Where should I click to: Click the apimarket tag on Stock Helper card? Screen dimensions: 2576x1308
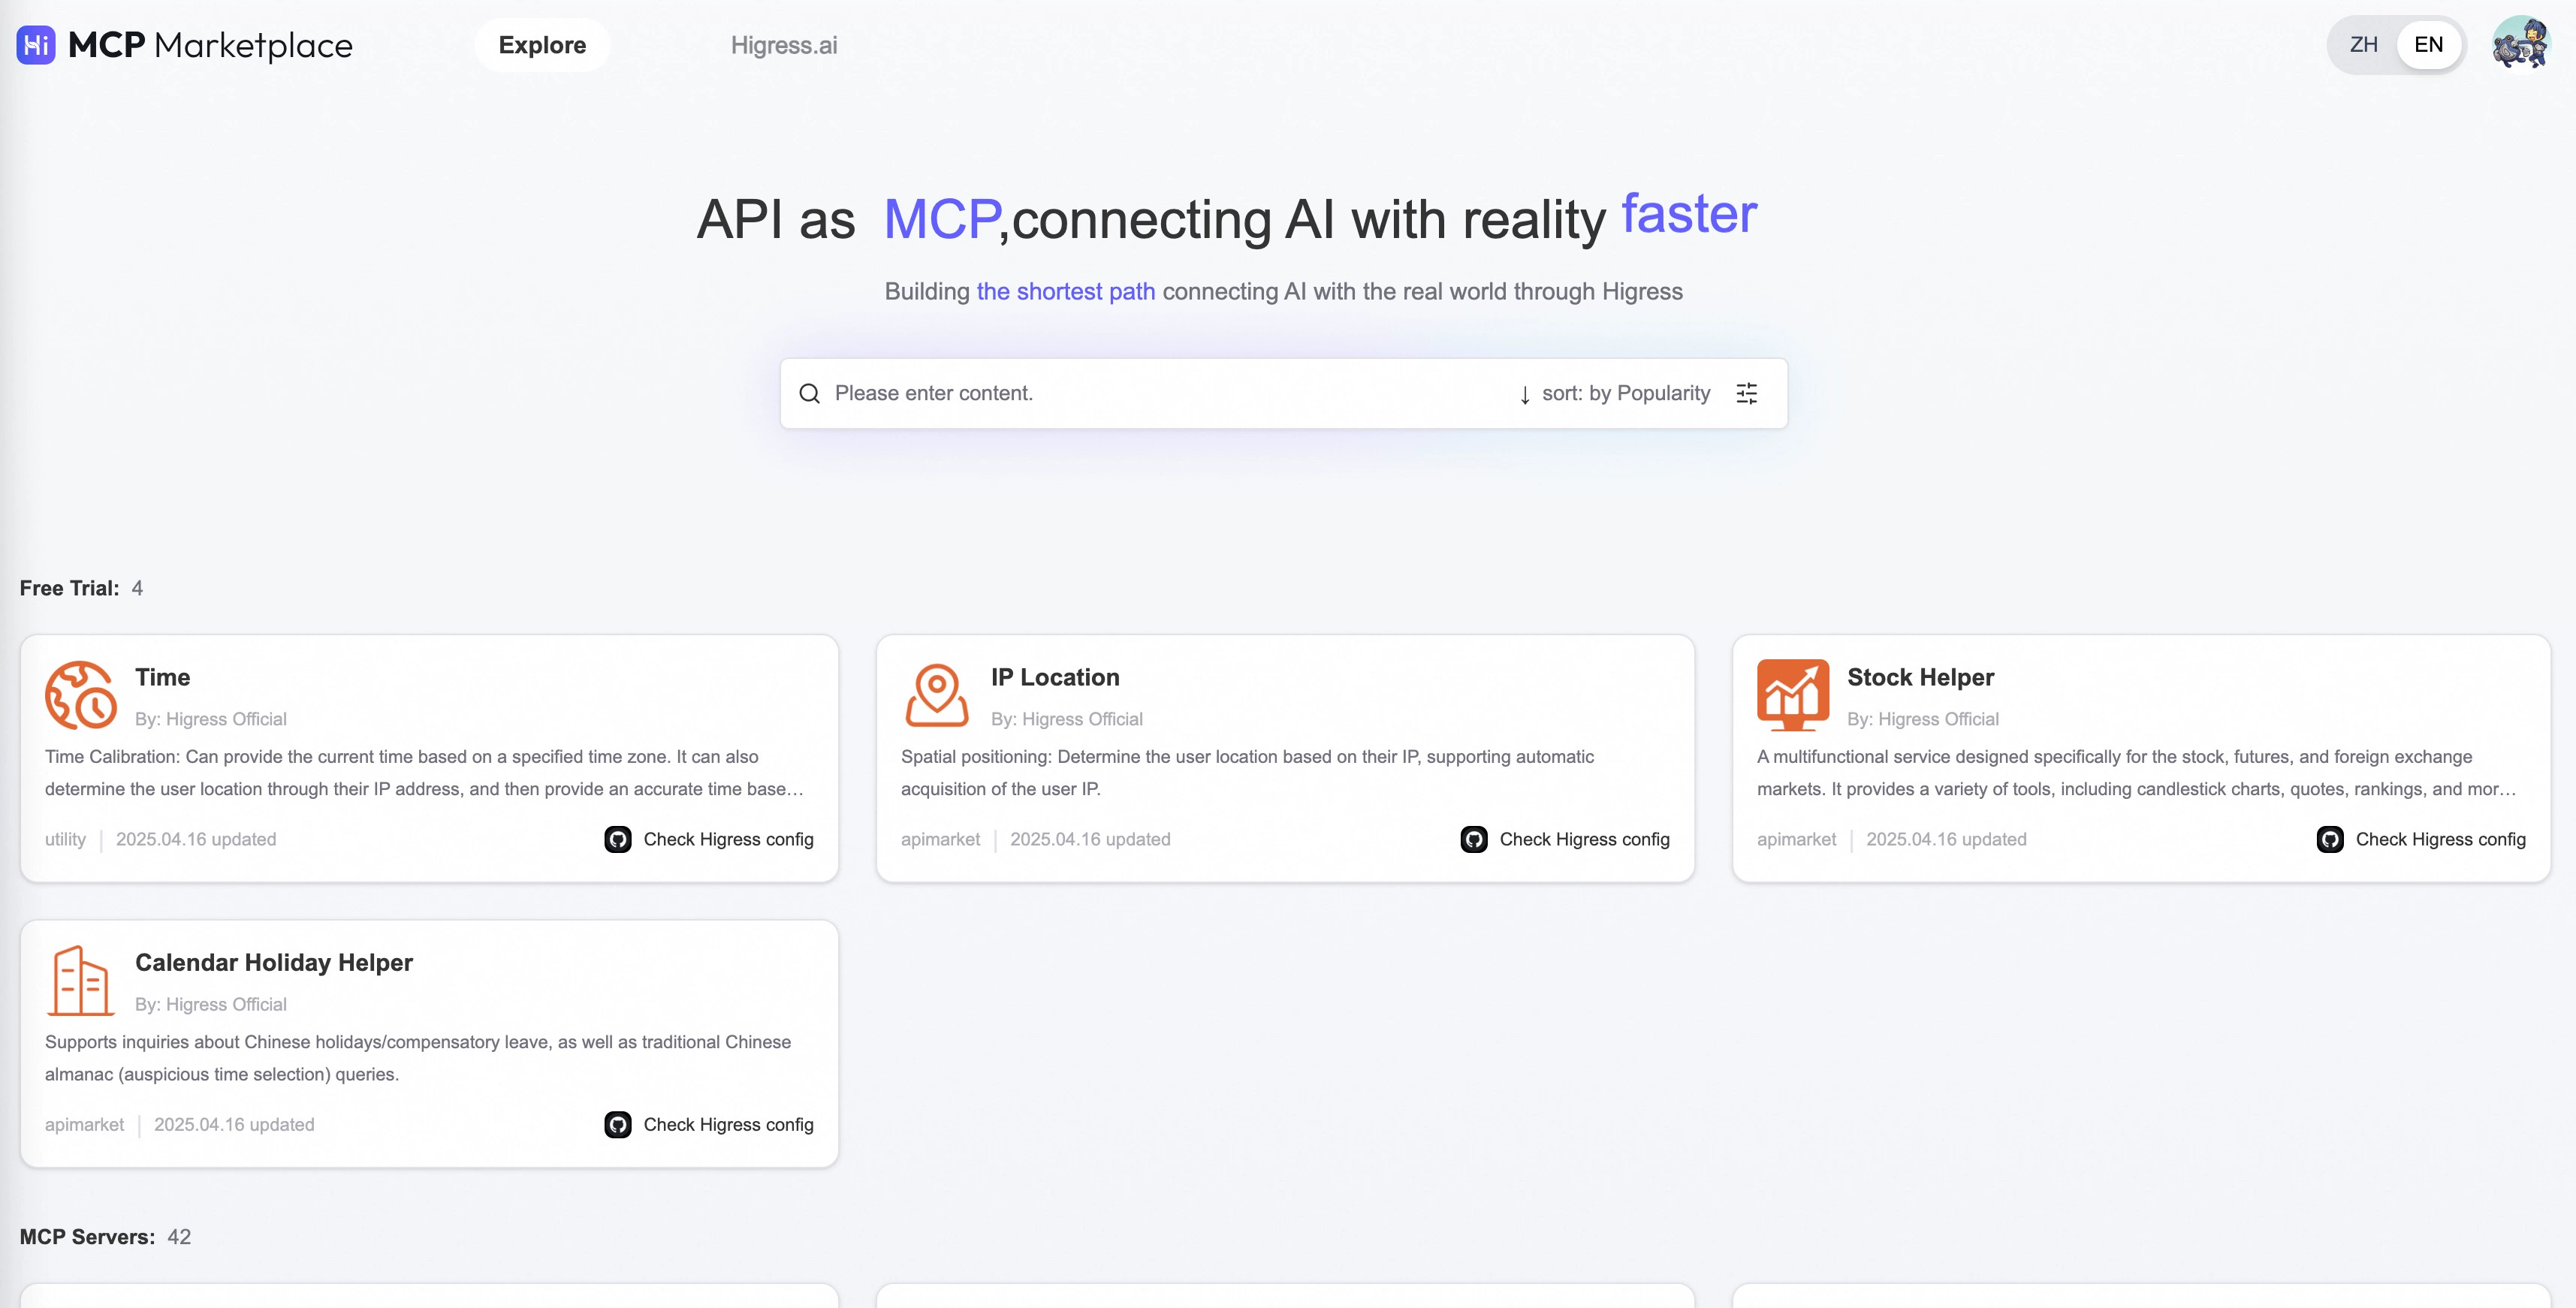pos(1796,840)
